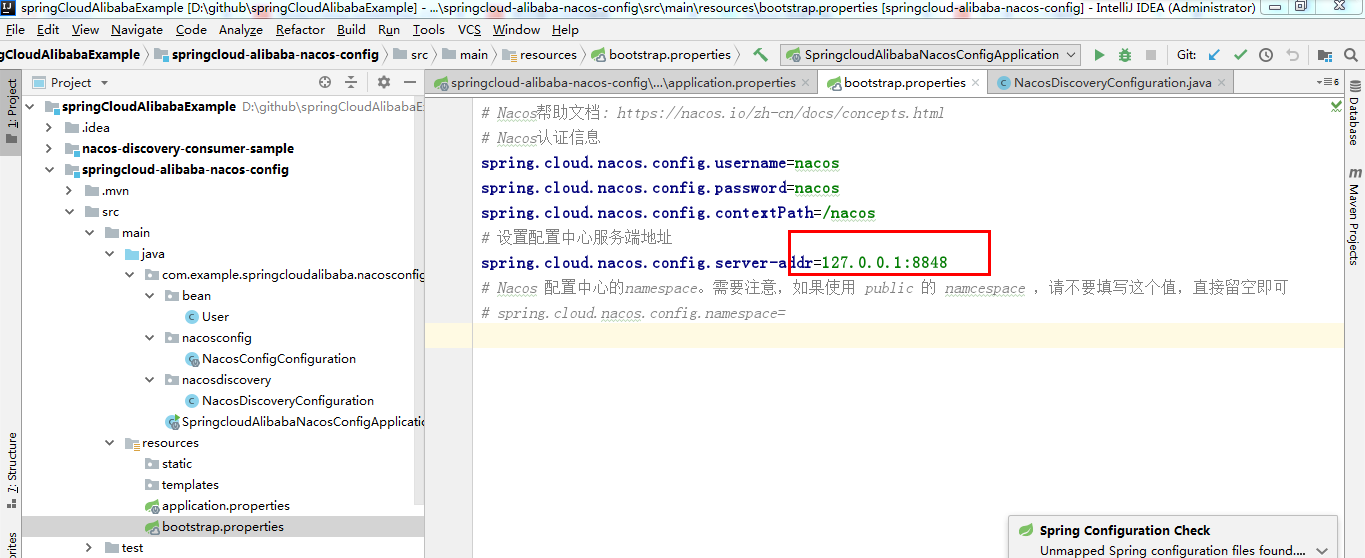Collapse all in Project panel
Viewport: 1365px width, 558px height.
click(x=351, y=82)
